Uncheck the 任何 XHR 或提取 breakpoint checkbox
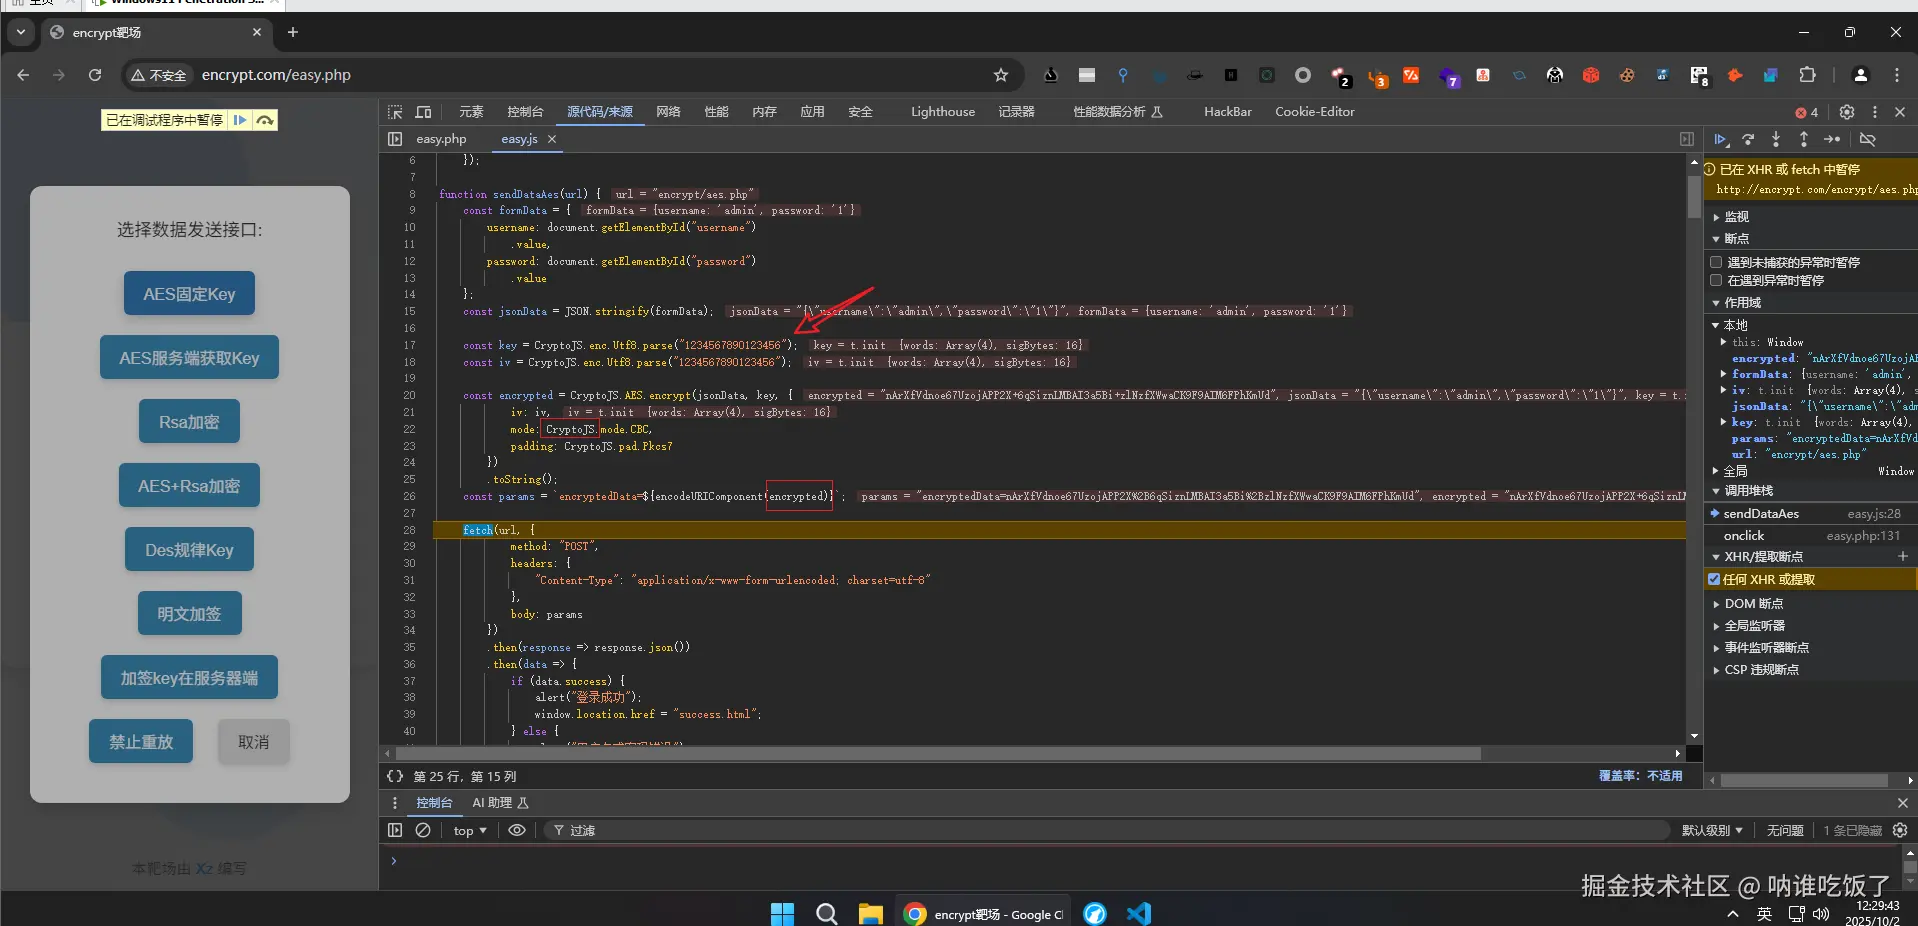Image resolution: width=1918 pixels, height=926 pixels. coord(1714,579)
